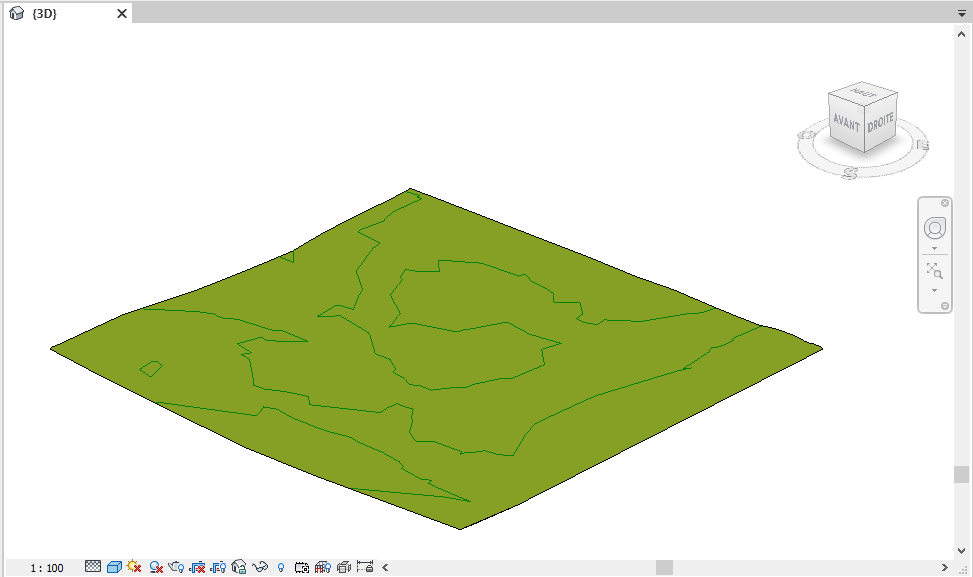Click the Visual Style cube icon

pyautogui.click(x=114, y=567)
